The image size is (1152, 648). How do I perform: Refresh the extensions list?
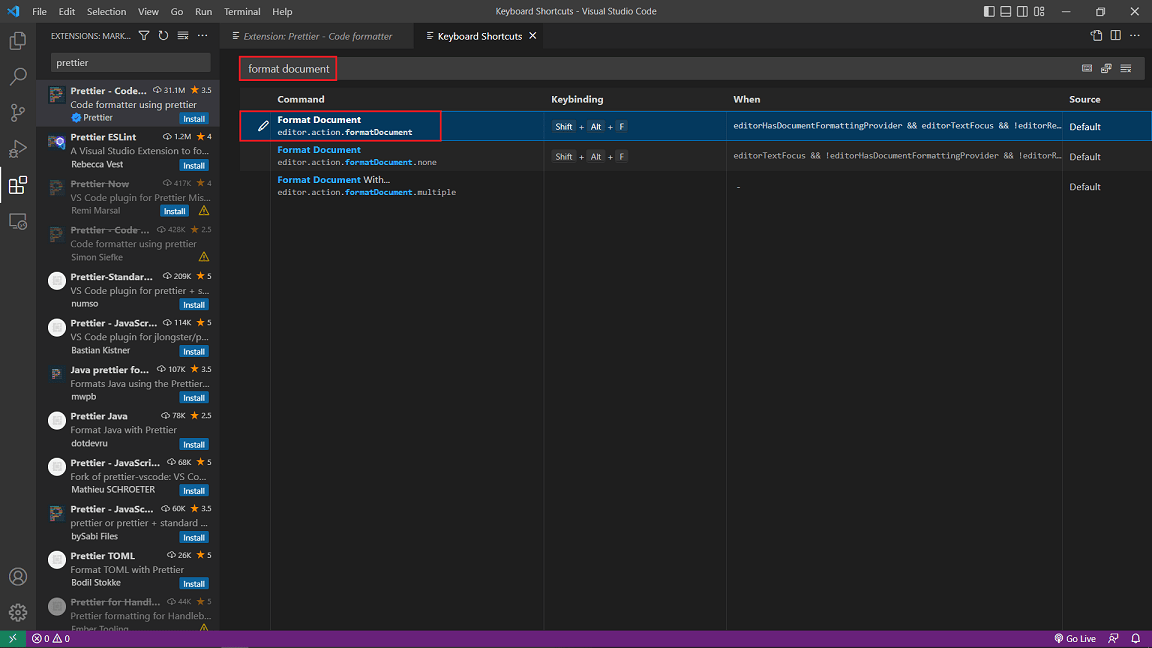(163, 36)
